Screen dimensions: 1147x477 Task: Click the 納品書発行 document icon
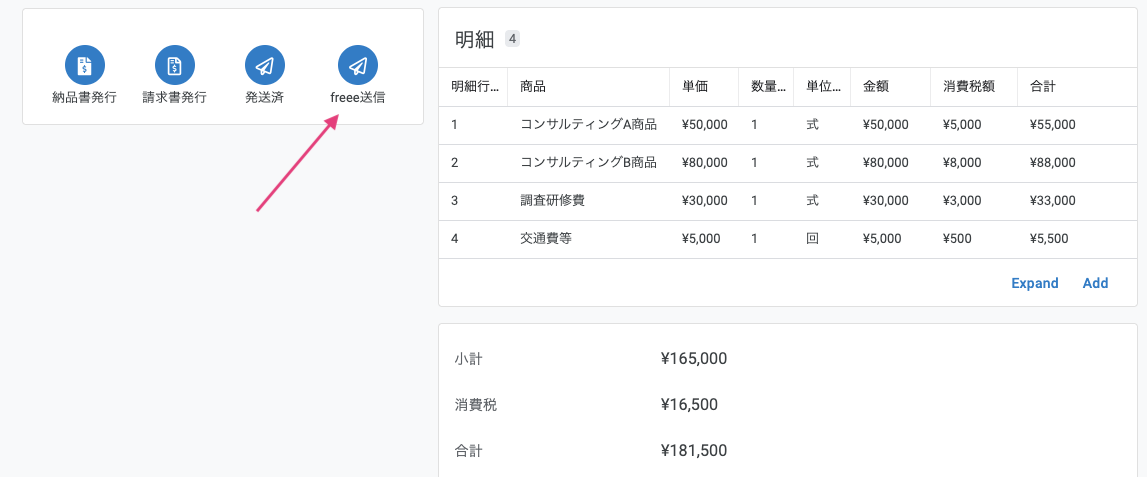coord(85,65)
